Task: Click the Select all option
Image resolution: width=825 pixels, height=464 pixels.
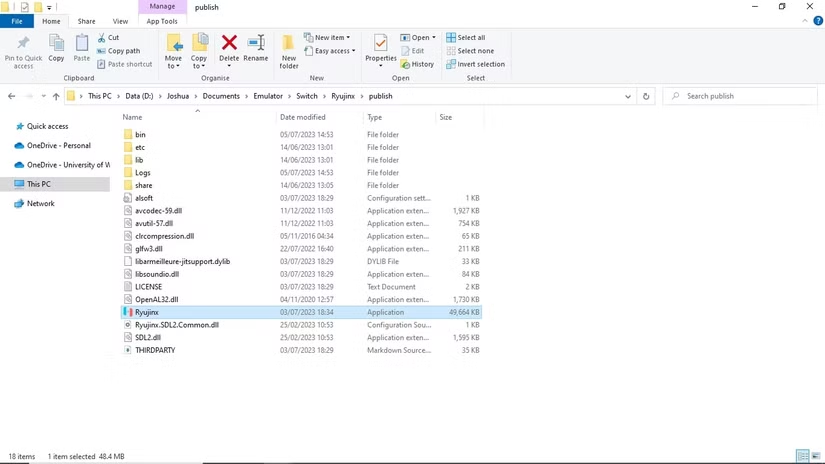Action: click(466, 38)
